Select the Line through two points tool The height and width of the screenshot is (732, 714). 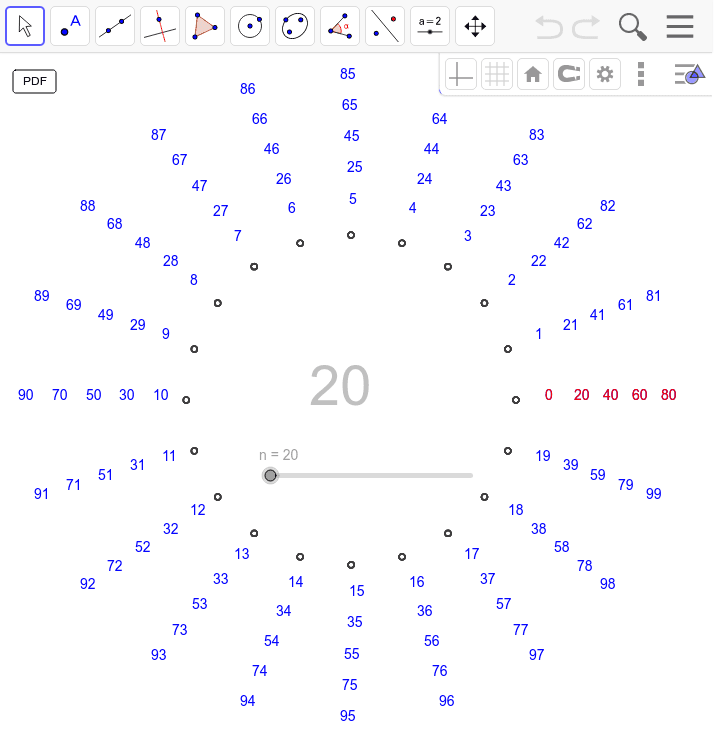[x=115, y=26]
